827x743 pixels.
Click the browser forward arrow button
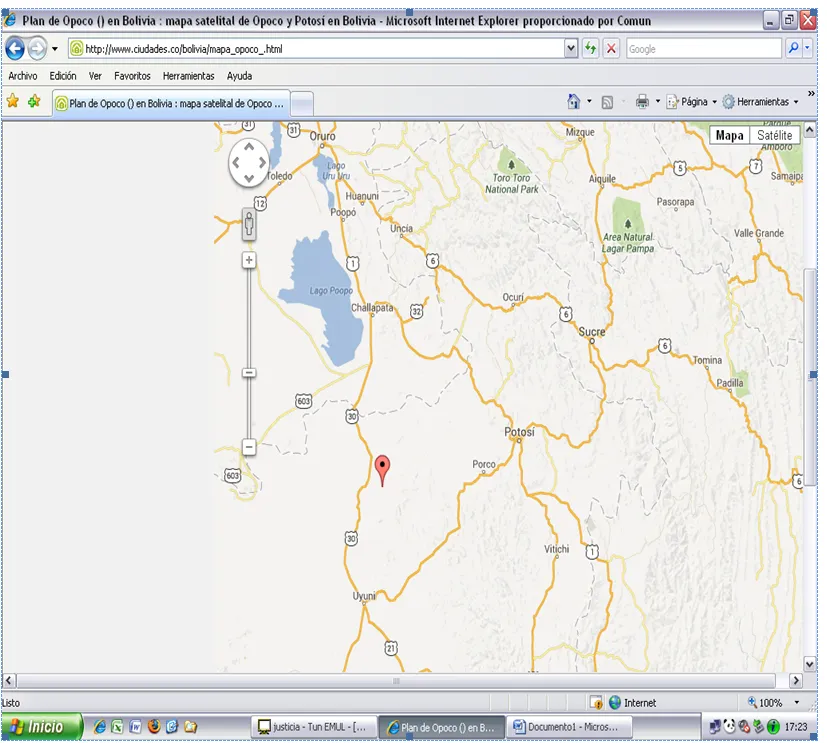coord(37,49)
